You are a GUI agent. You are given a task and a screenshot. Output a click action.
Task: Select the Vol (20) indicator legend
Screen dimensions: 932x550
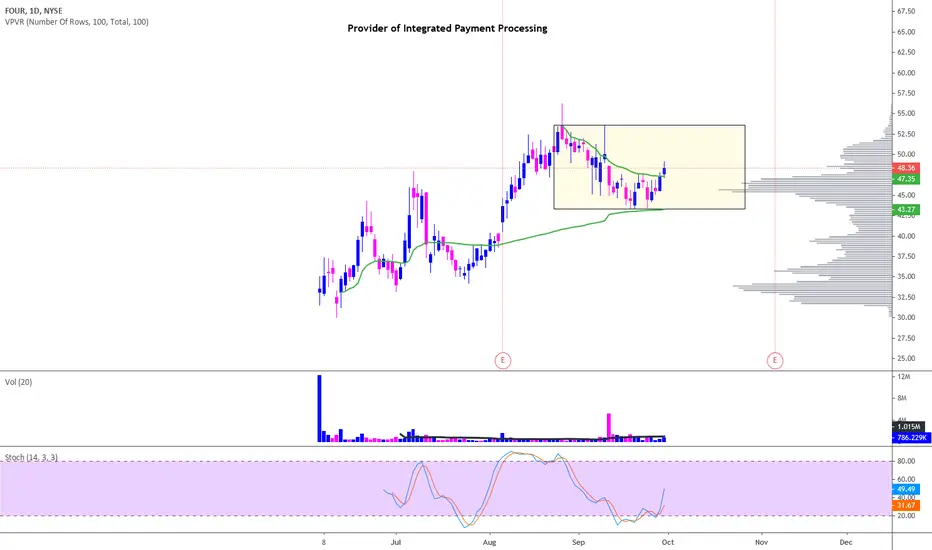pos(18,382)
